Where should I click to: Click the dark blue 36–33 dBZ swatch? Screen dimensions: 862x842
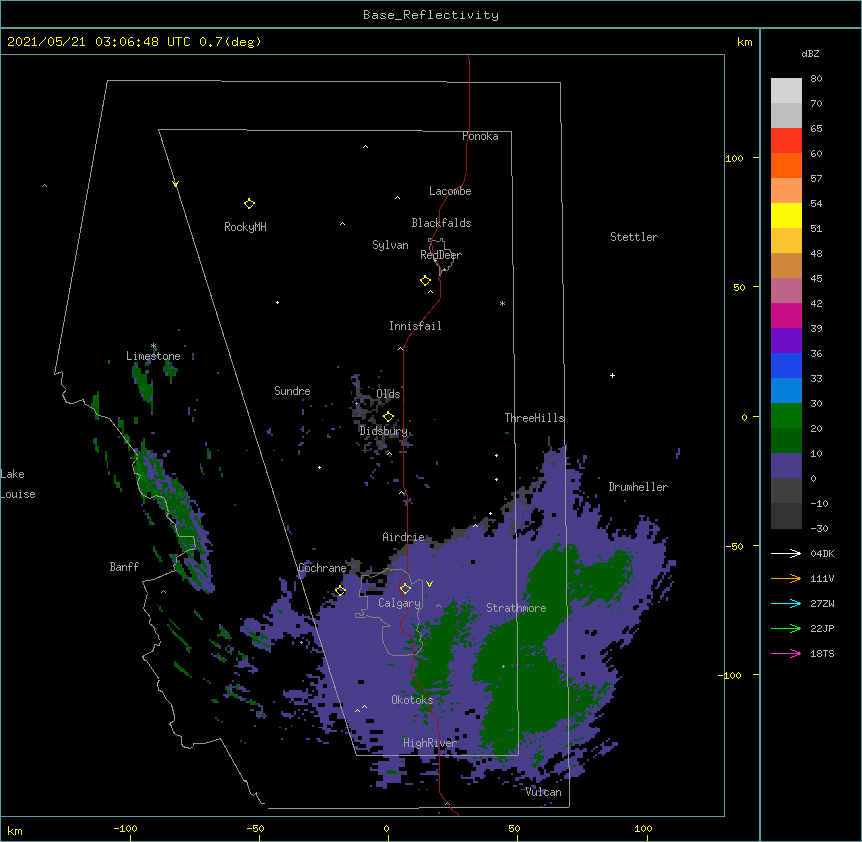[786, 365]
